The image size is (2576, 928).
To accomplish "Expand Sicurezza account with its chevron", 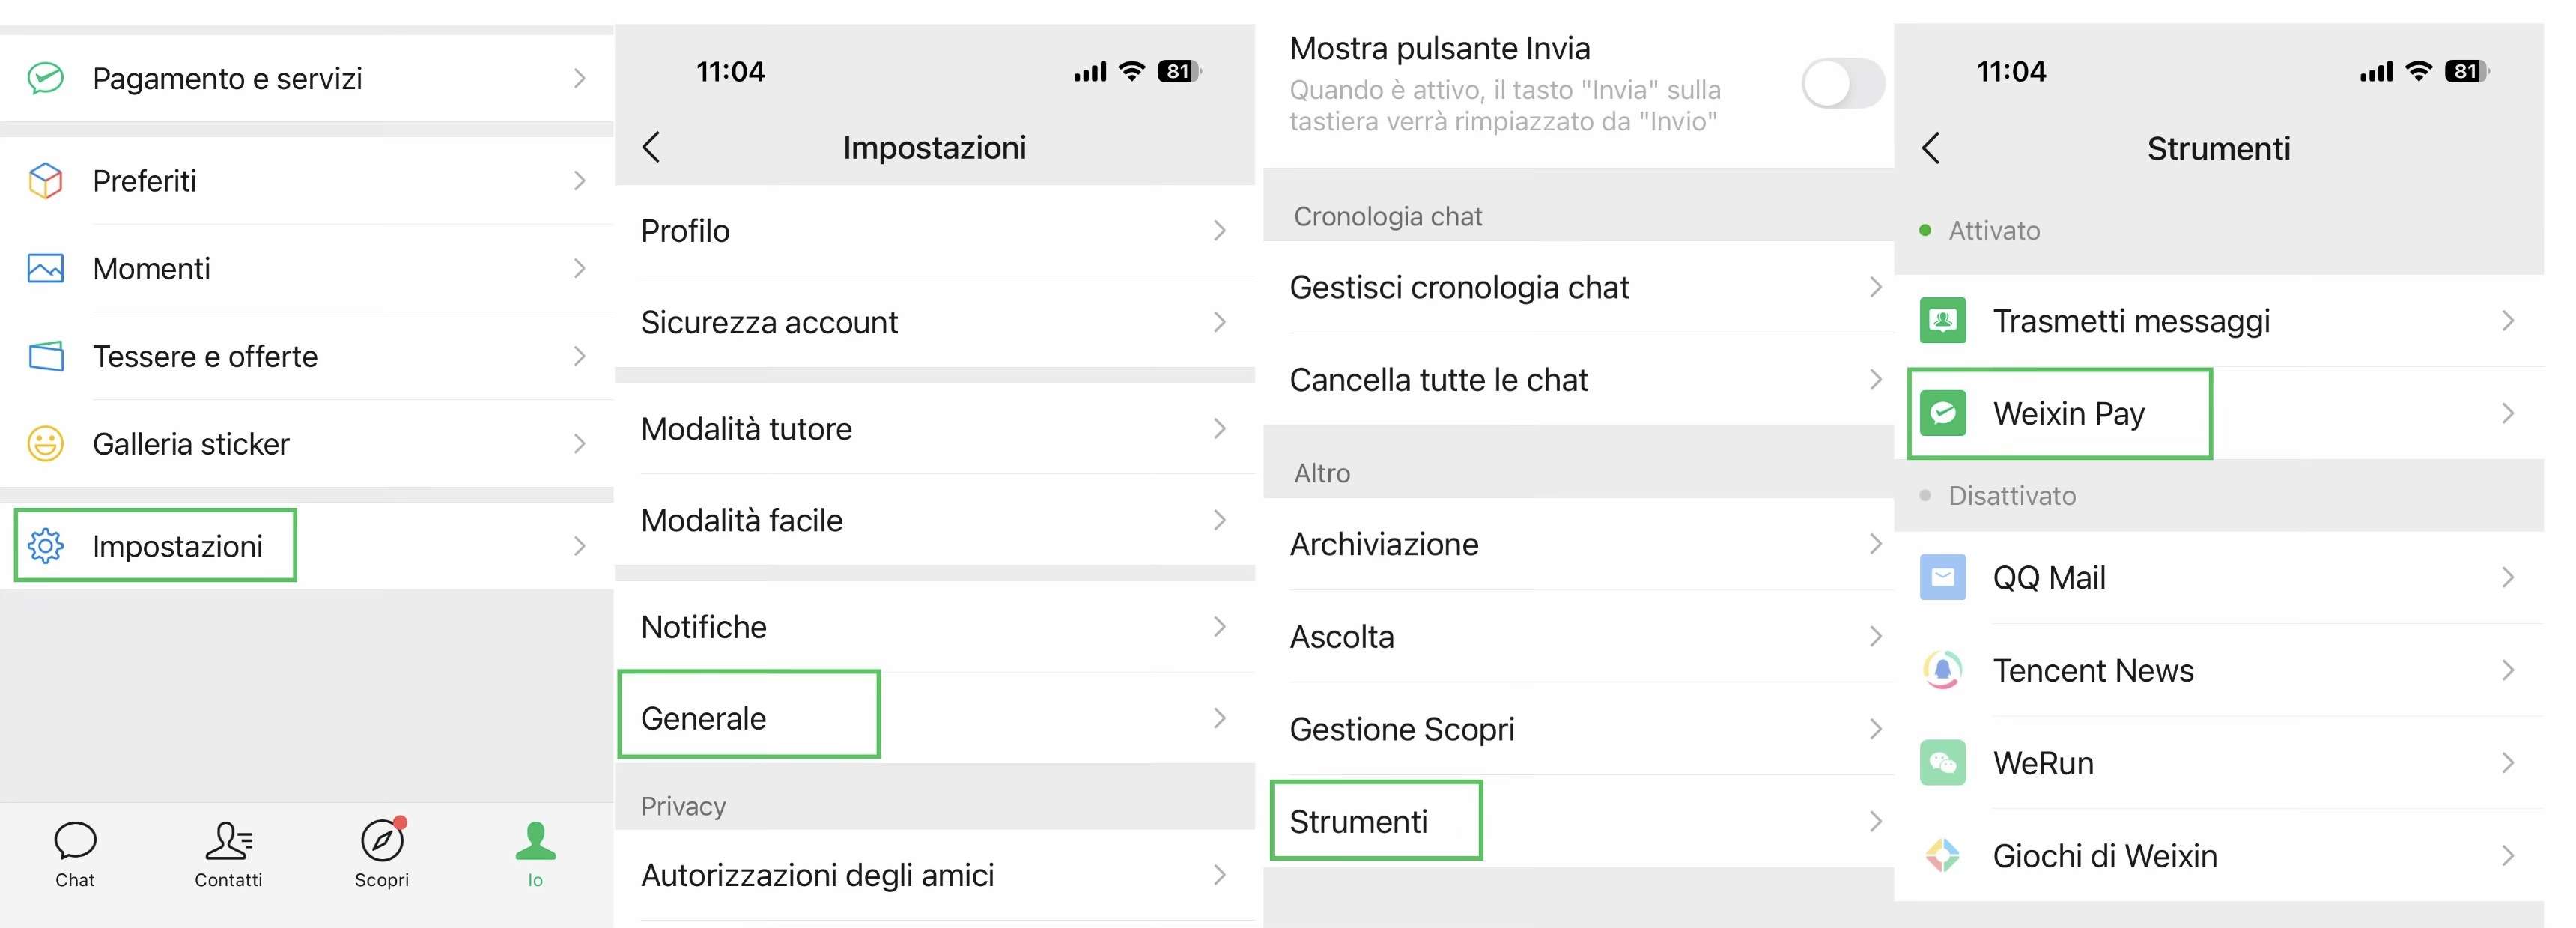I will pos(1219,322).
